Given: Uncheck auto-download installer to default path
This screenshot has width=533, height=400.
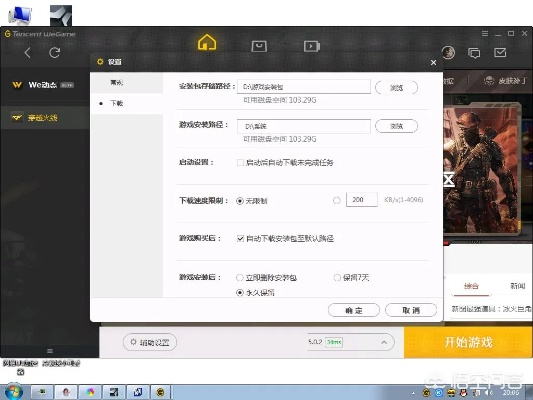Looking at the screenshot, I should (x=240, y=238).
